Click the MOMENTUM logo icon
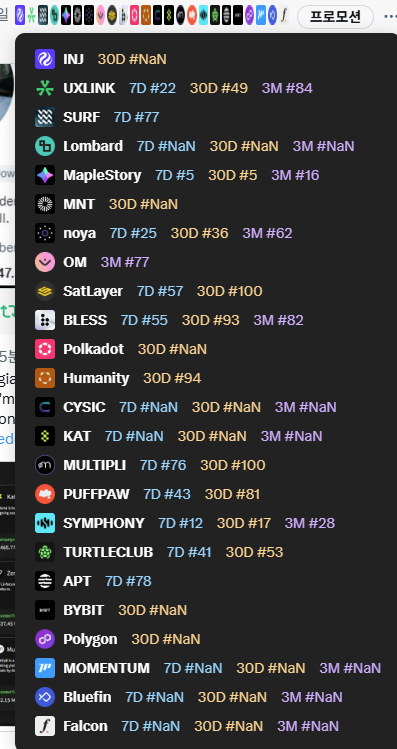 coord(45,668)
